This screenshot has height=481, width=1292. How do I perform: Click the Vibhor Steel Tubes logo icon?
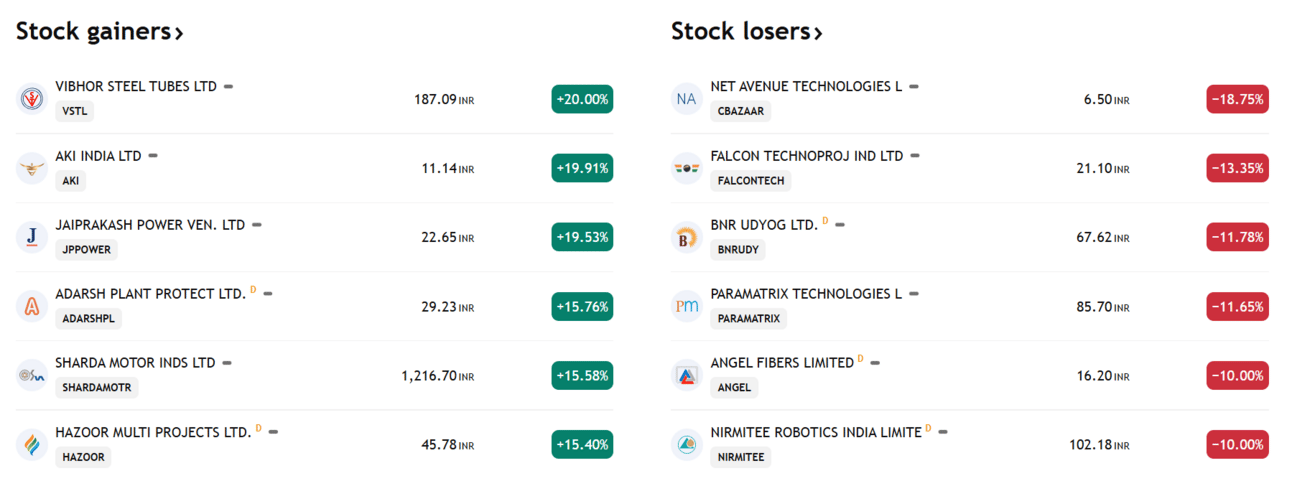click(32, 99)
